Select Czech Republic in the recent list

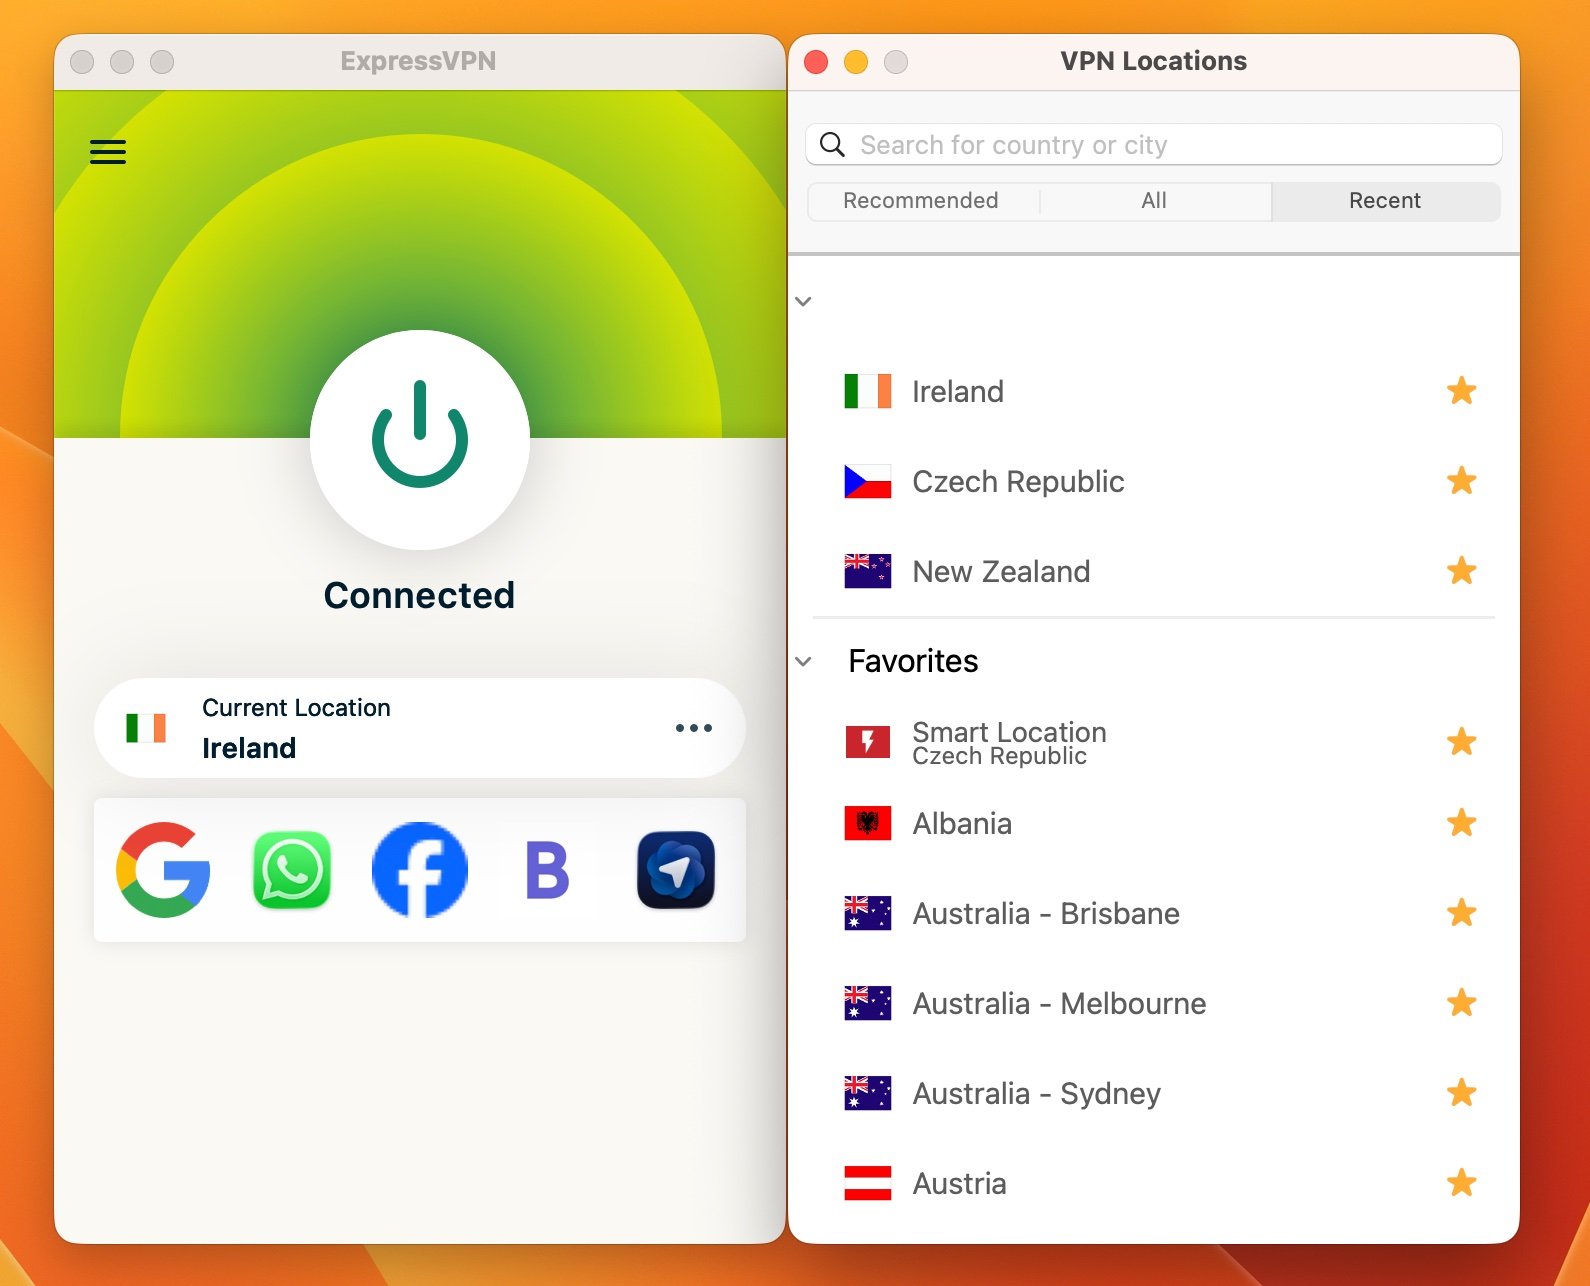[1154, 481]
